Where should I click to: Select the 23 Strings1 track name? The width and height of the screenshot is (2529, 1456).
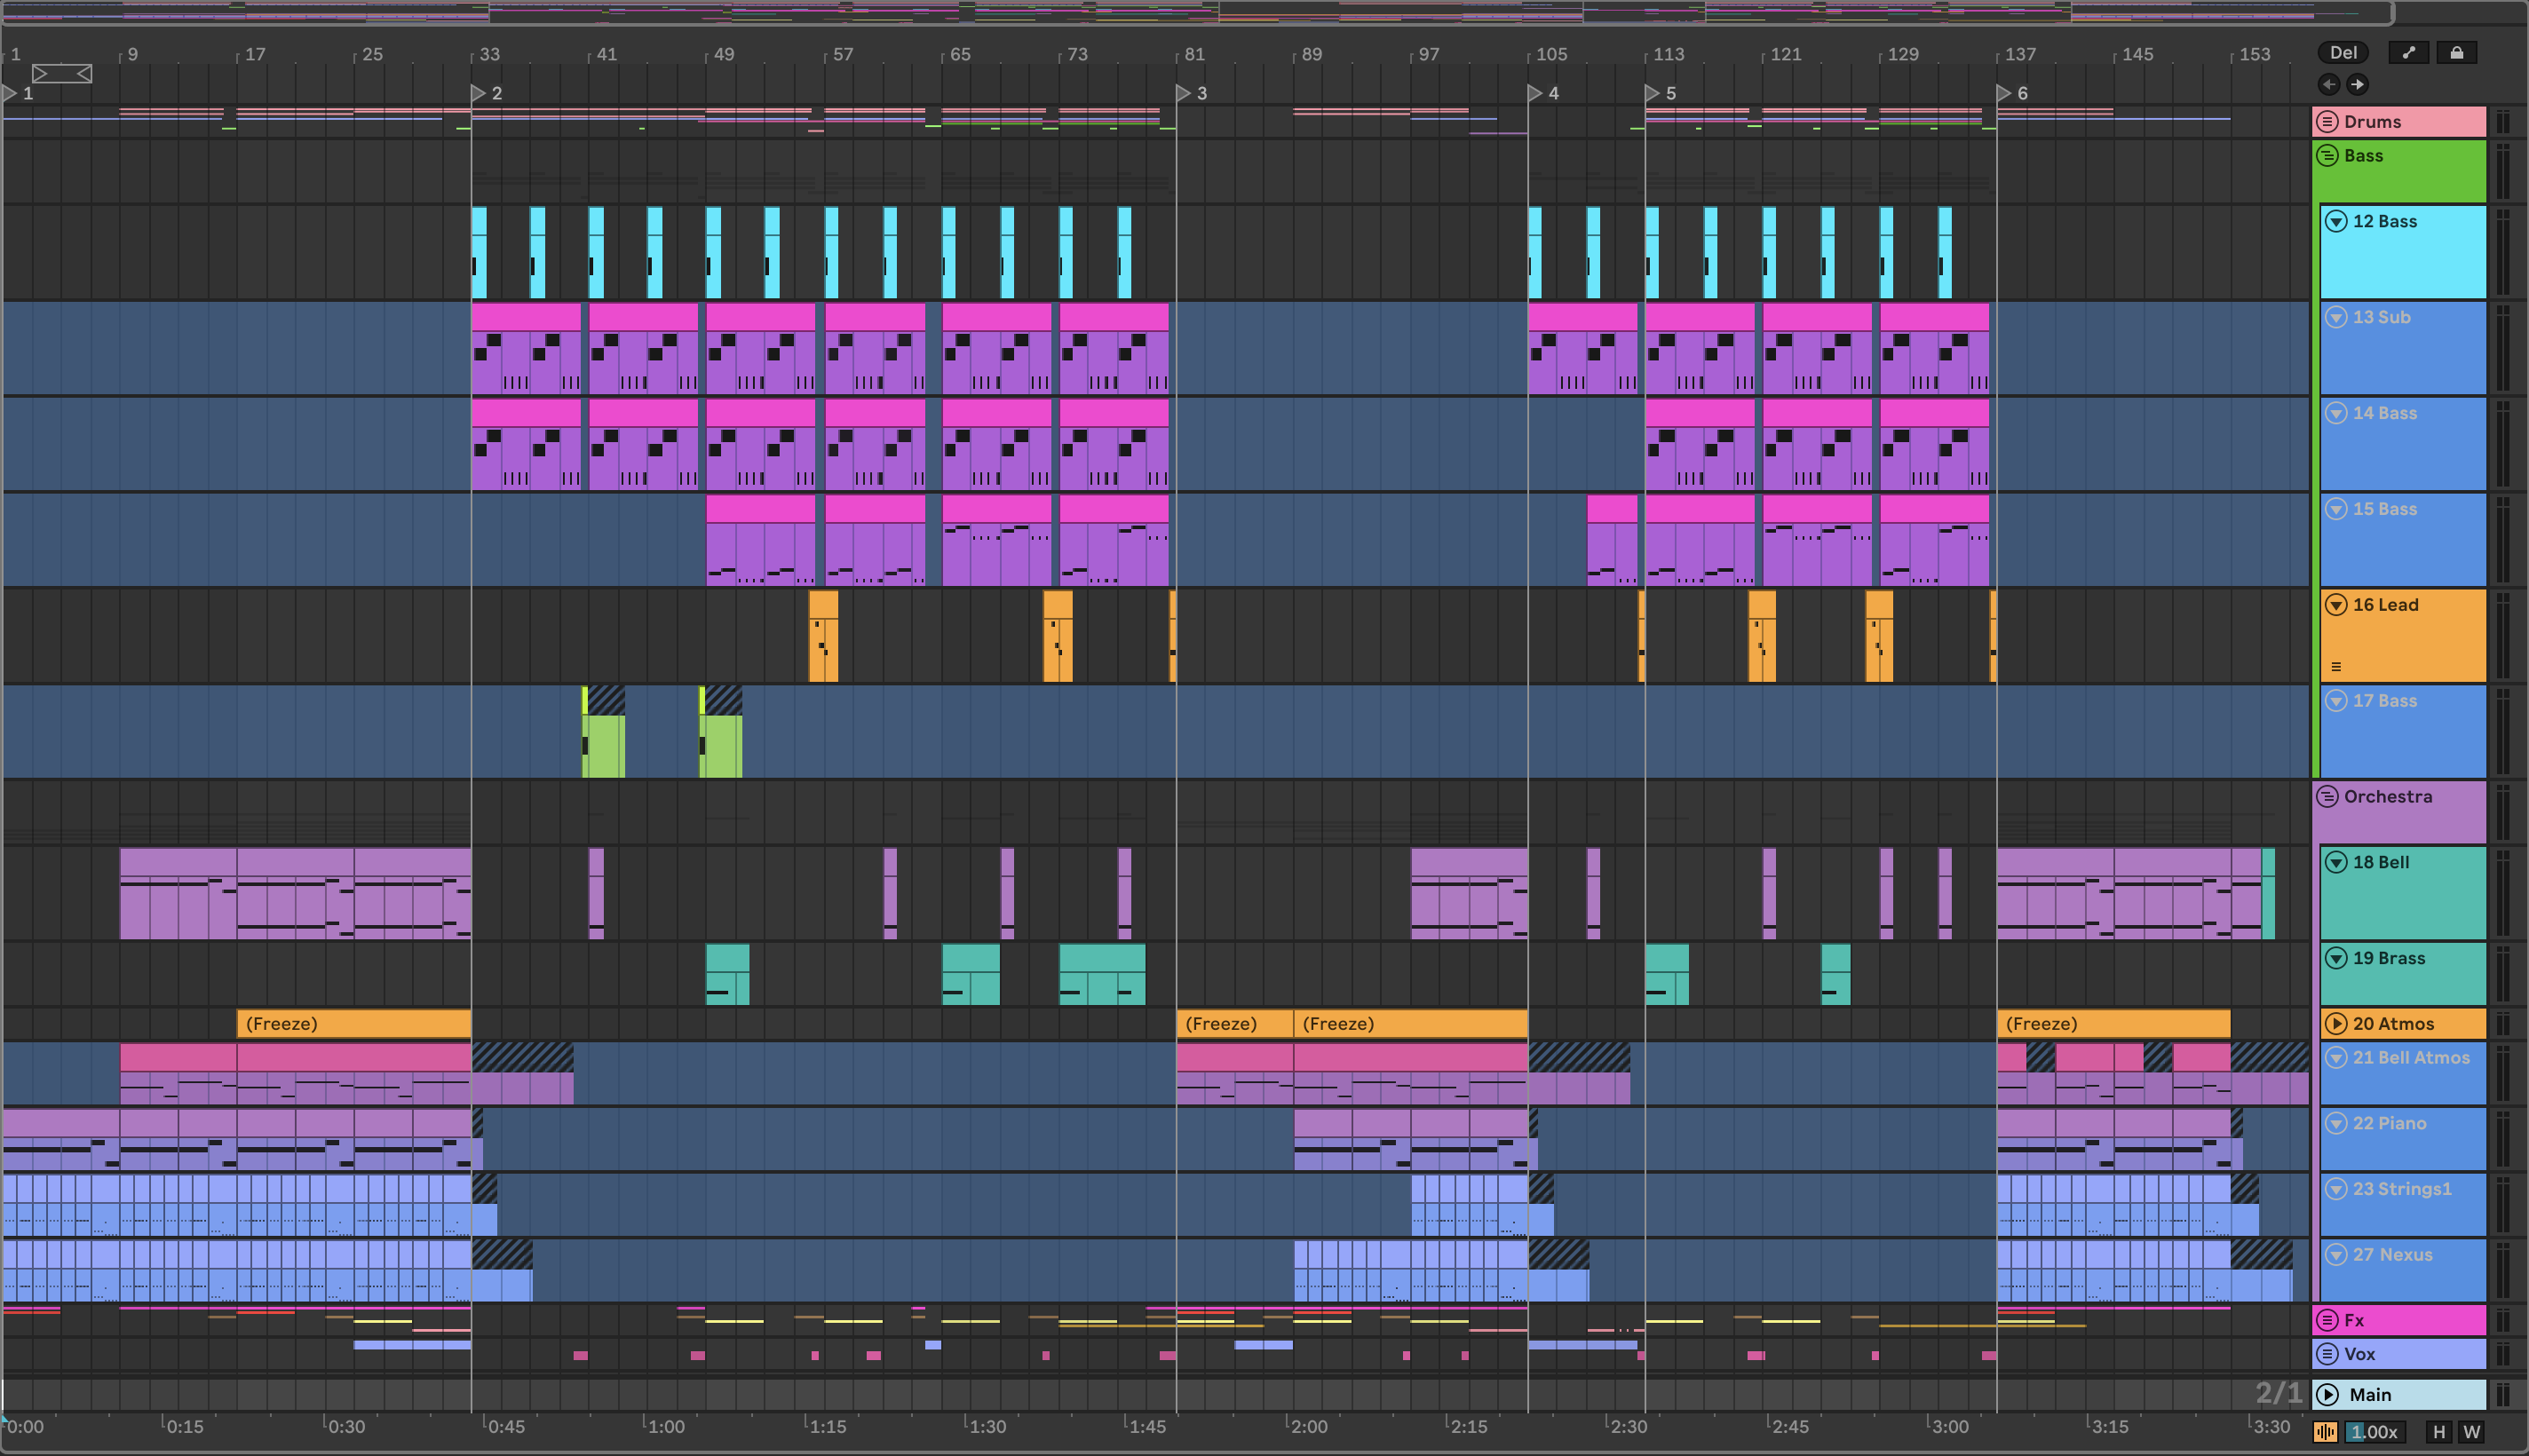(x=2402, y=1190)
